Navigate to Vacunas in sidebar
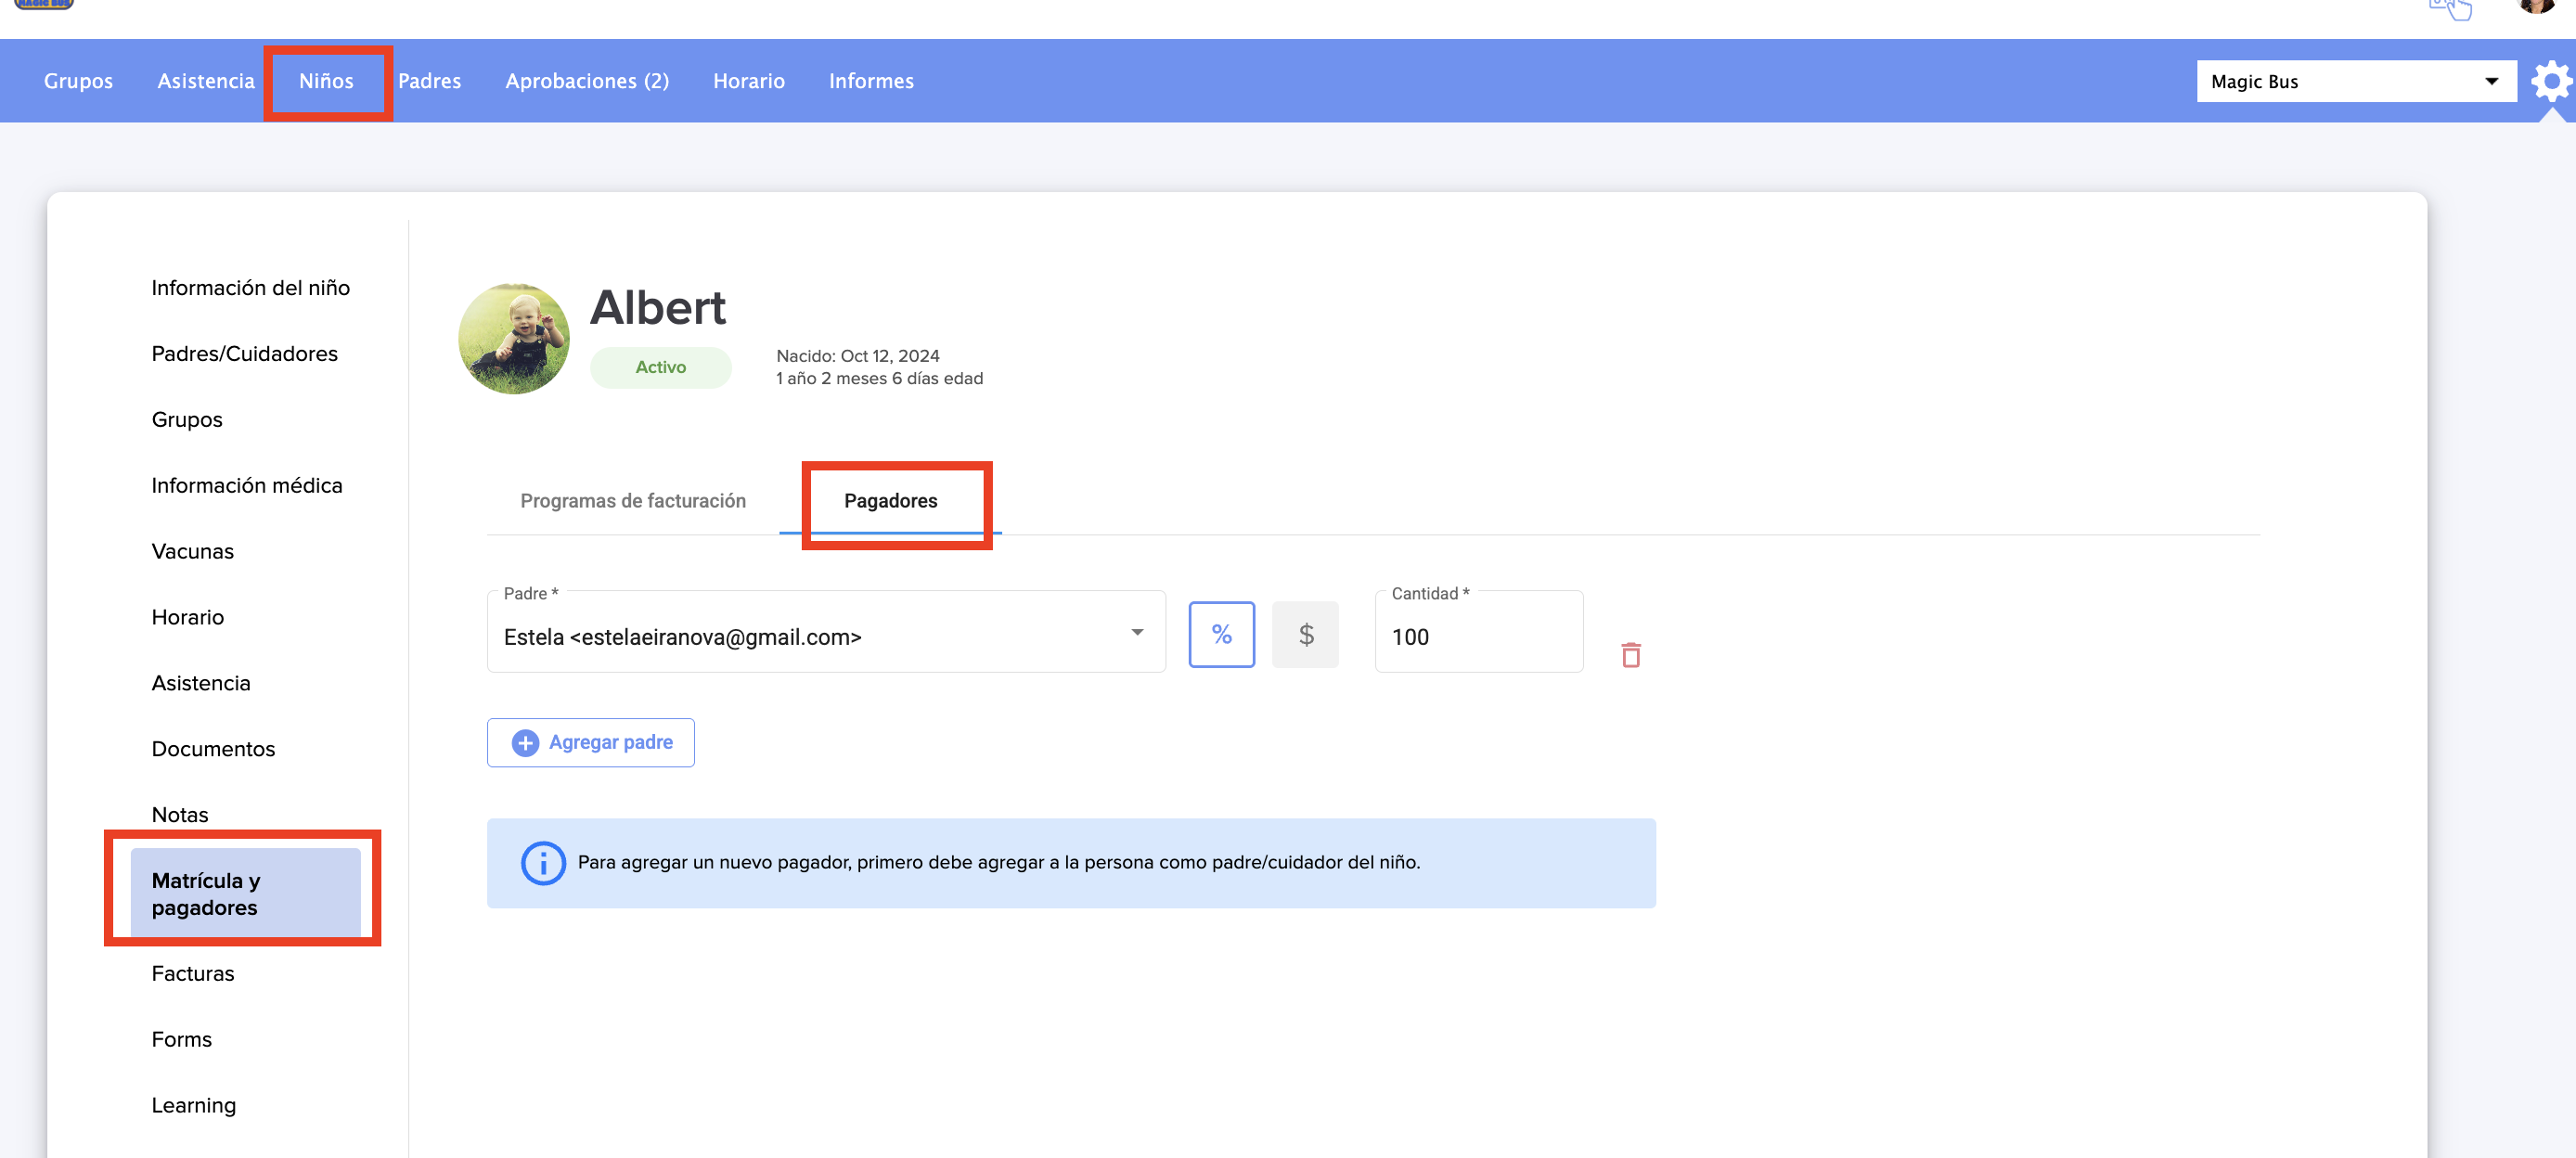This screenshot has height=1158, width=2576. (x=193, y=551)
